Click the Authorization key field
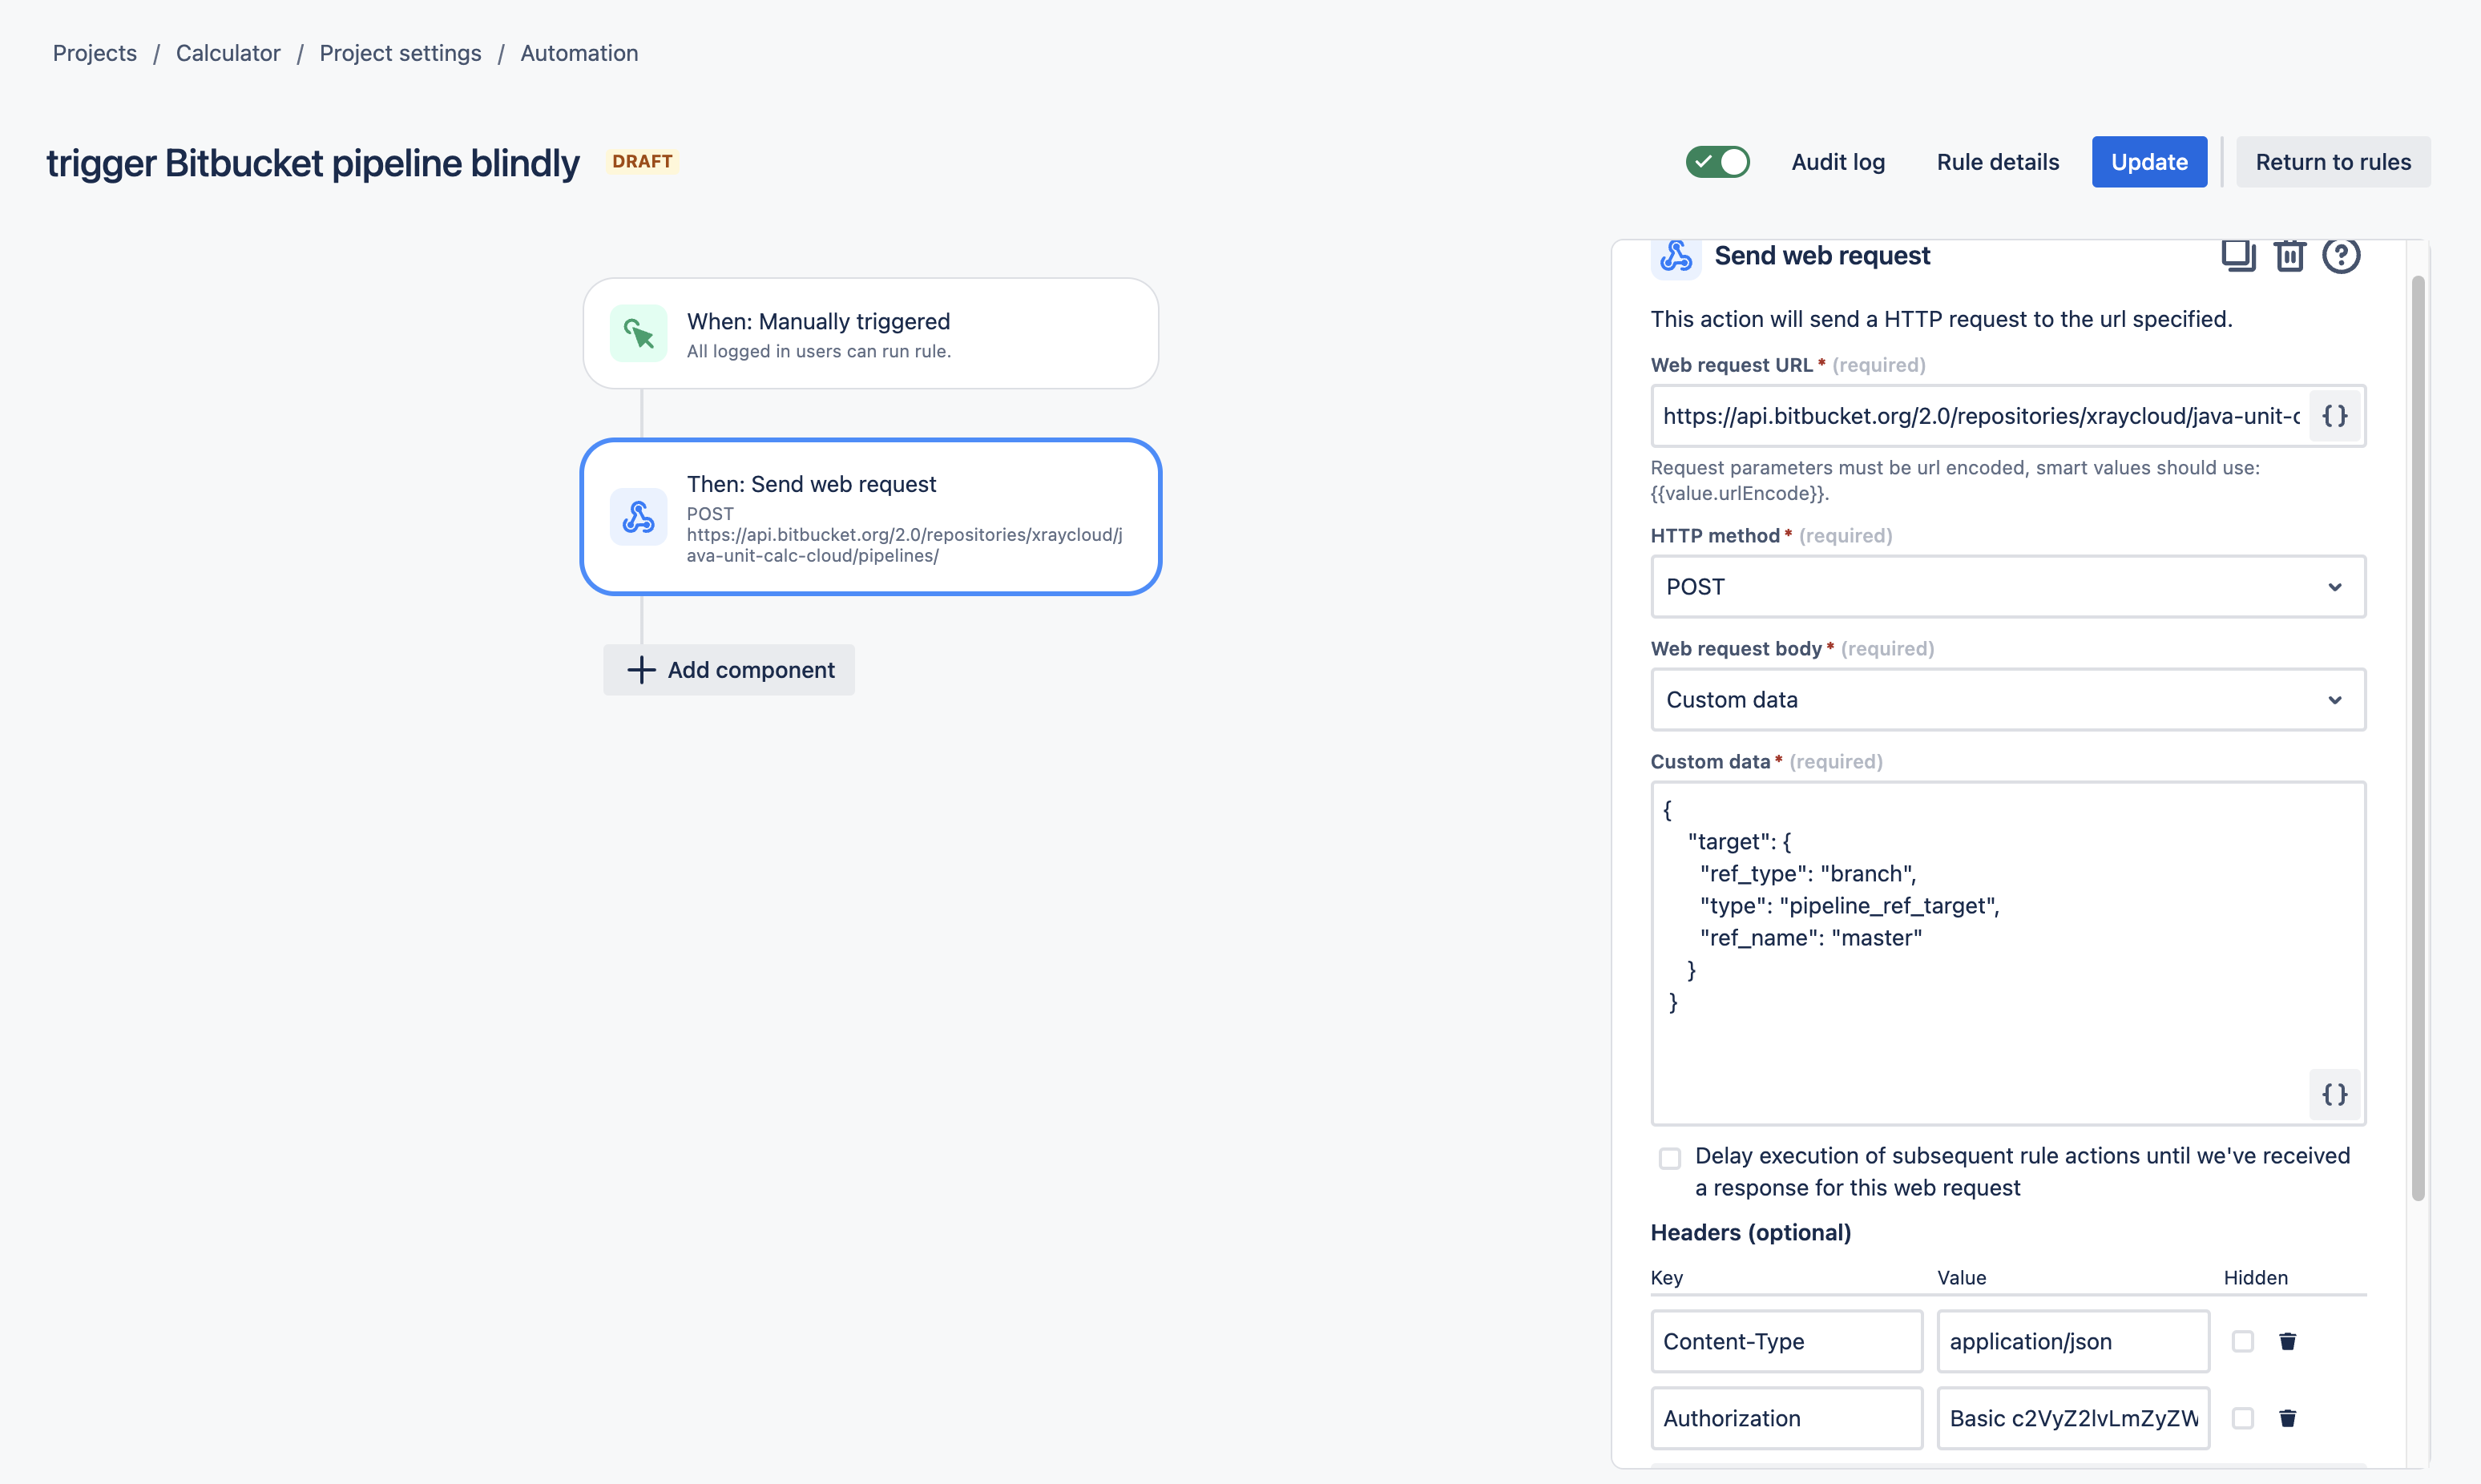Image resolution: width=2481 pixels, height=1484 pixels. point(1787,1418)
